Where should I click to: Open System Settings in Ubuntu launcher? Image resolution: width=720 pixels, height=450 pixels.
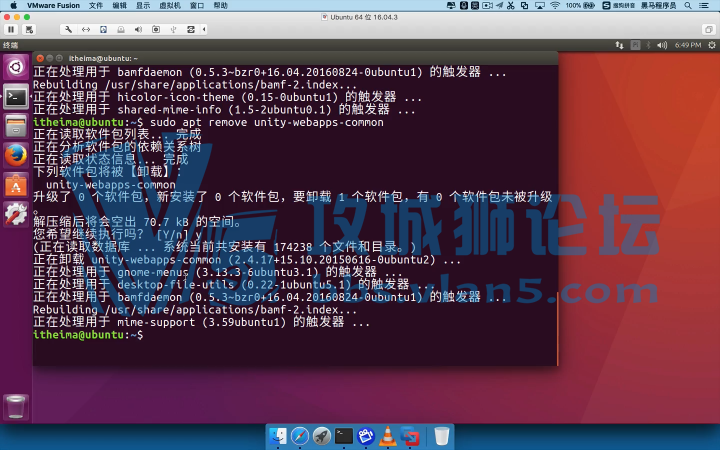tap(16, 214)
